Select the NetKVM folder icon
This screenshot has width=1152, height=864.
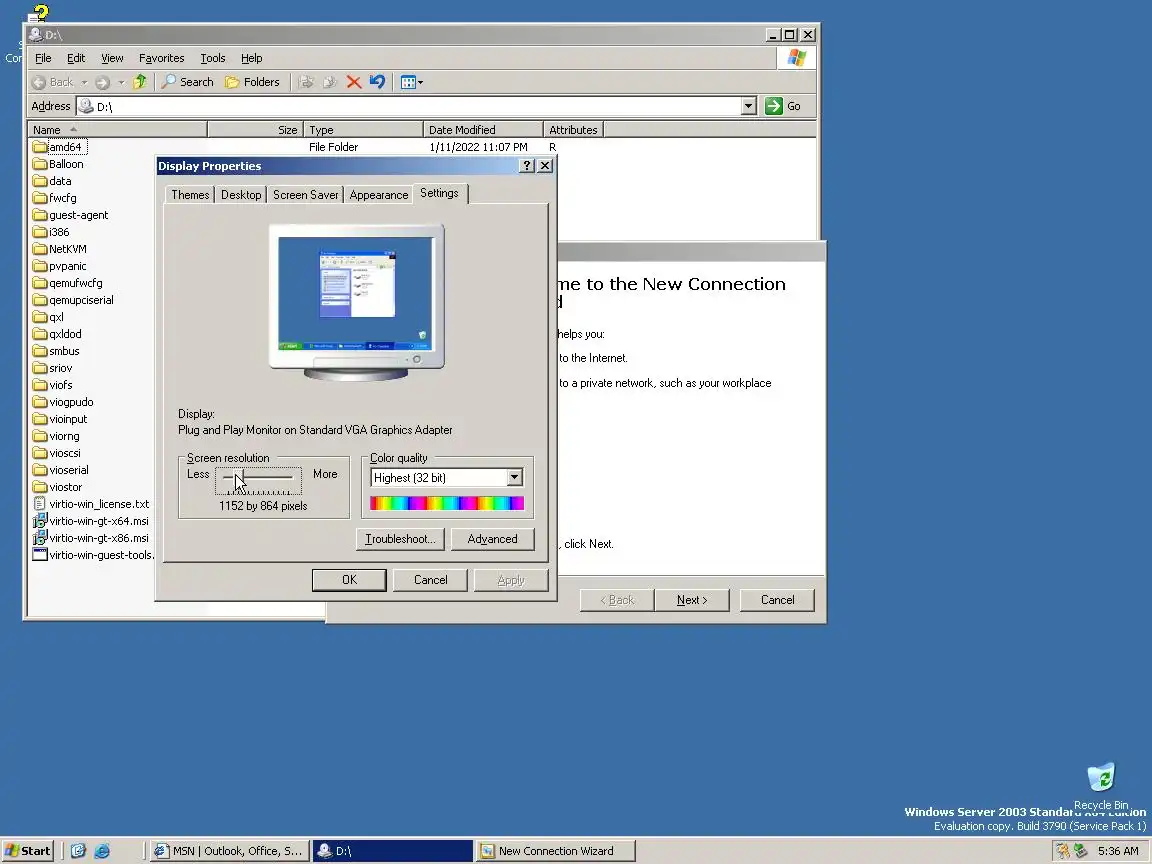pos(40,249)
